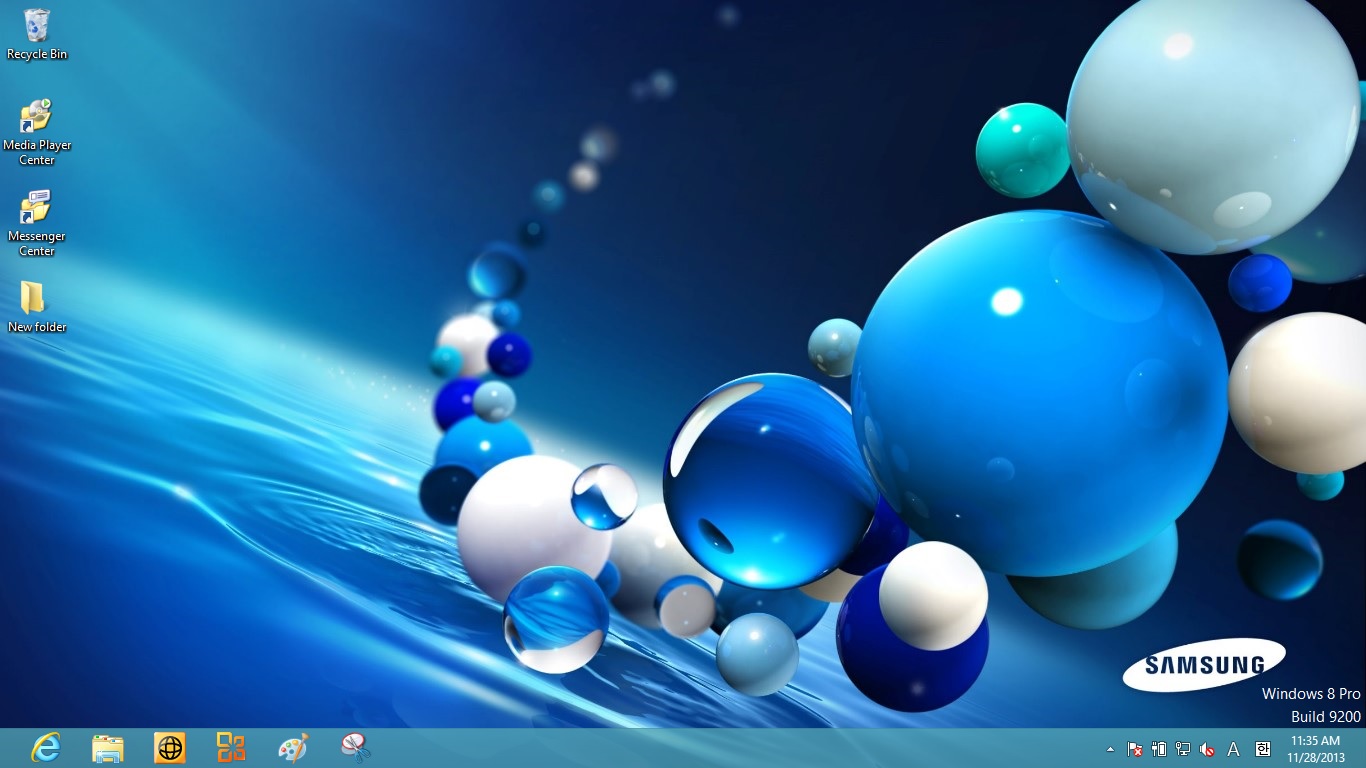Show hidden system tray icons
This screenshot has height=768, width=1366.
(x=1110, y=748)
